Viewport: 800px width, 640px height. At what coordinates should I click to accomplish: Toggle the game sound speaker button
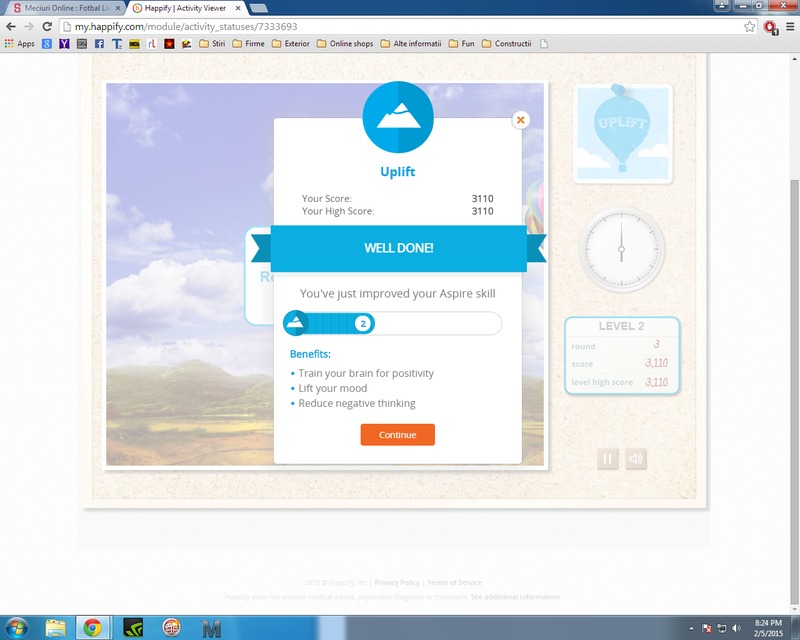(636, 459)
